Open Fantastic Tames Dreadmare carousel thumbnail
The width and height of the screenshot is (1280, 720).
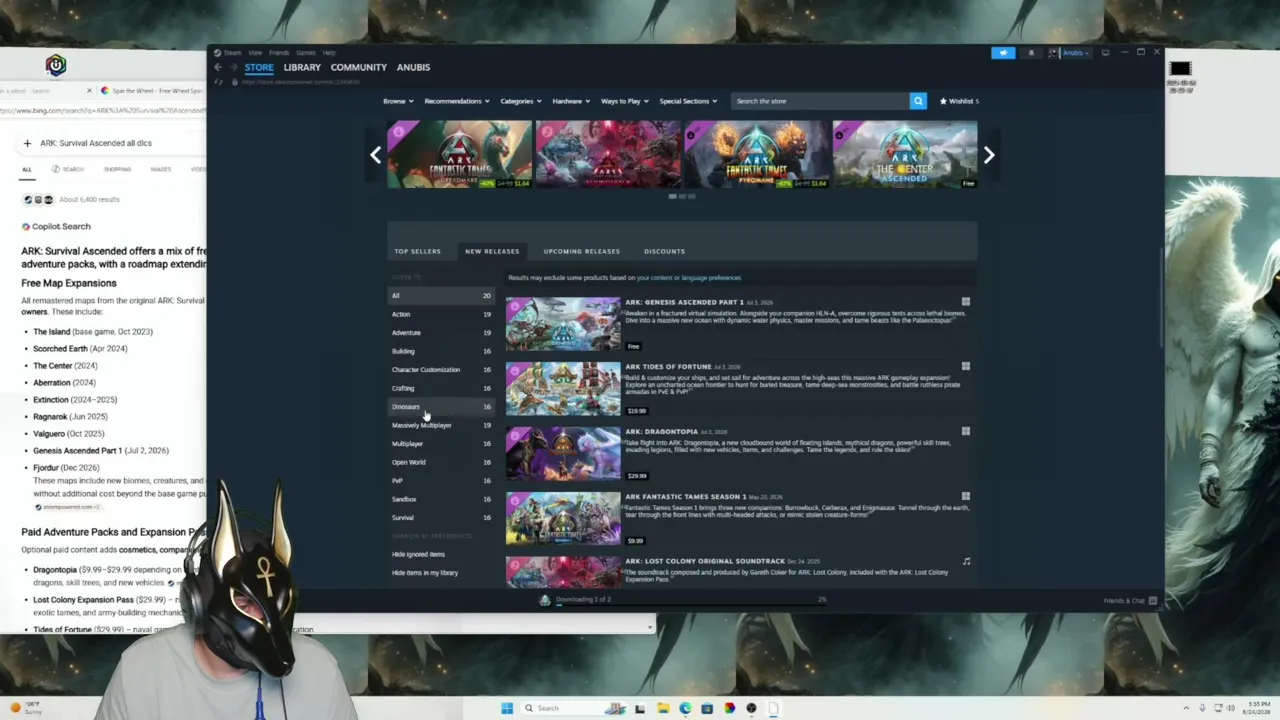click(460, 154)
